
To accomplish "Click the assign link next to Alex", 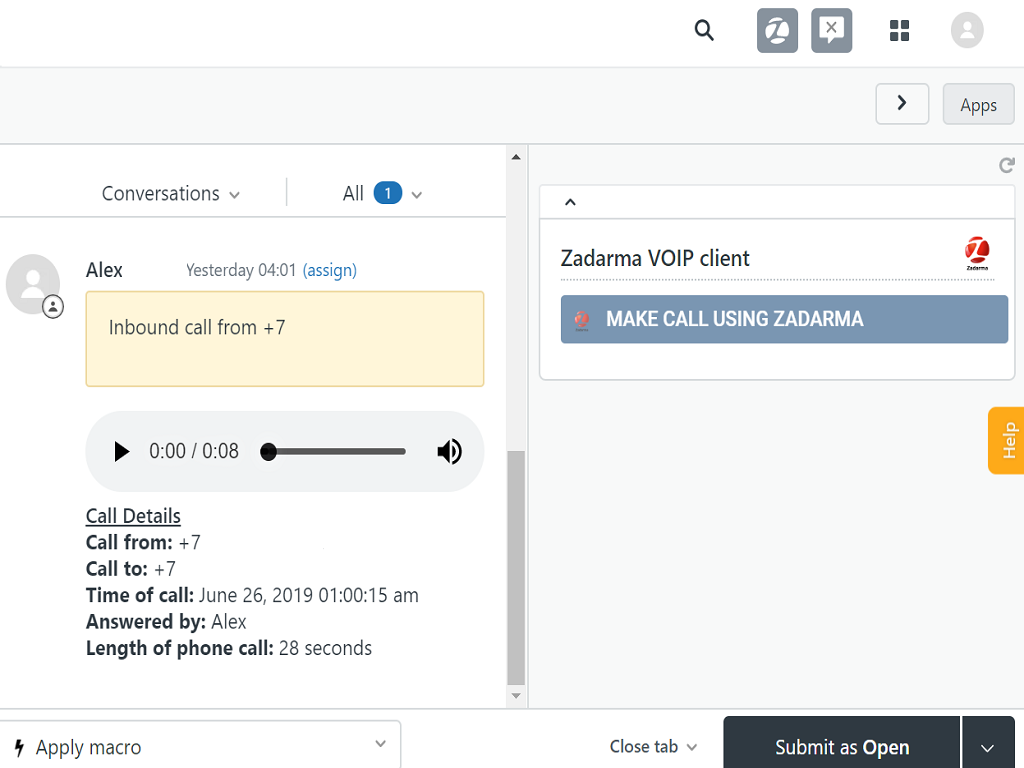I will [x=329, y=270].
